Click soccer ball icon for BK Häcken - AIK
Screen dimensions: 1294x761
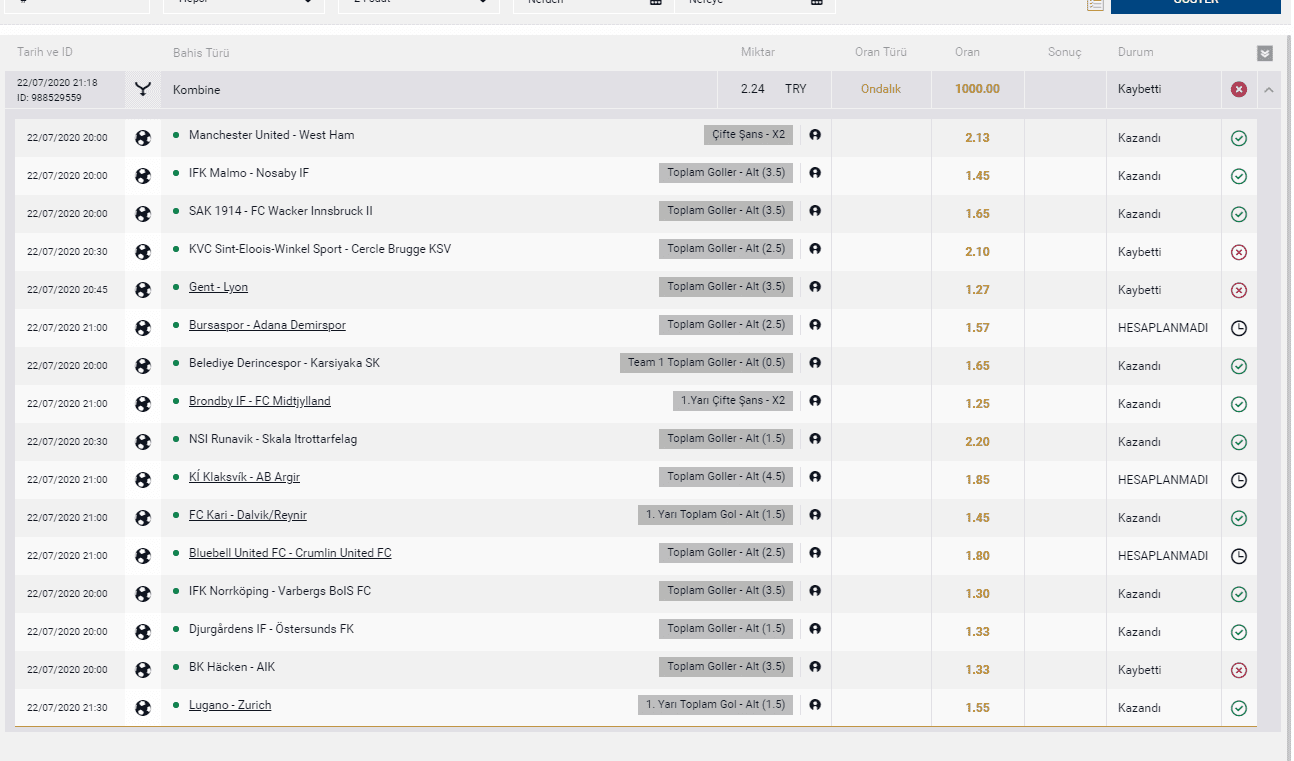pyautogui.click(x=143, y=670)
